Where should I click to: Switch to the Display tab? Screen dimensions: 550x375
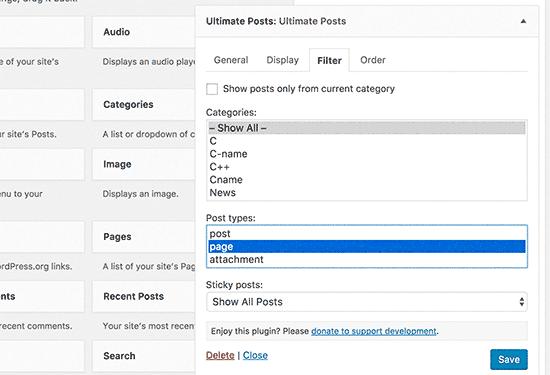[282, 60]
